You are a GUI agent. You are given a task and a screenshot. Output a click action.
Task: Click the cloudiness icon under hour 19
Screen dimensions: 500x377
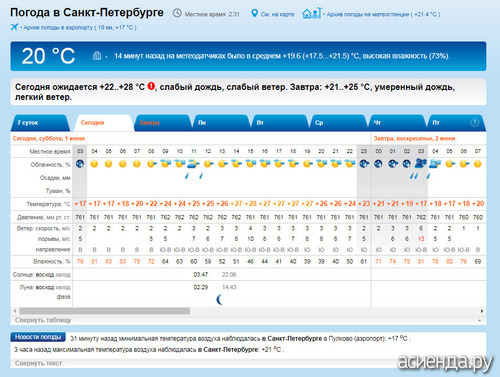coord(308,164)
